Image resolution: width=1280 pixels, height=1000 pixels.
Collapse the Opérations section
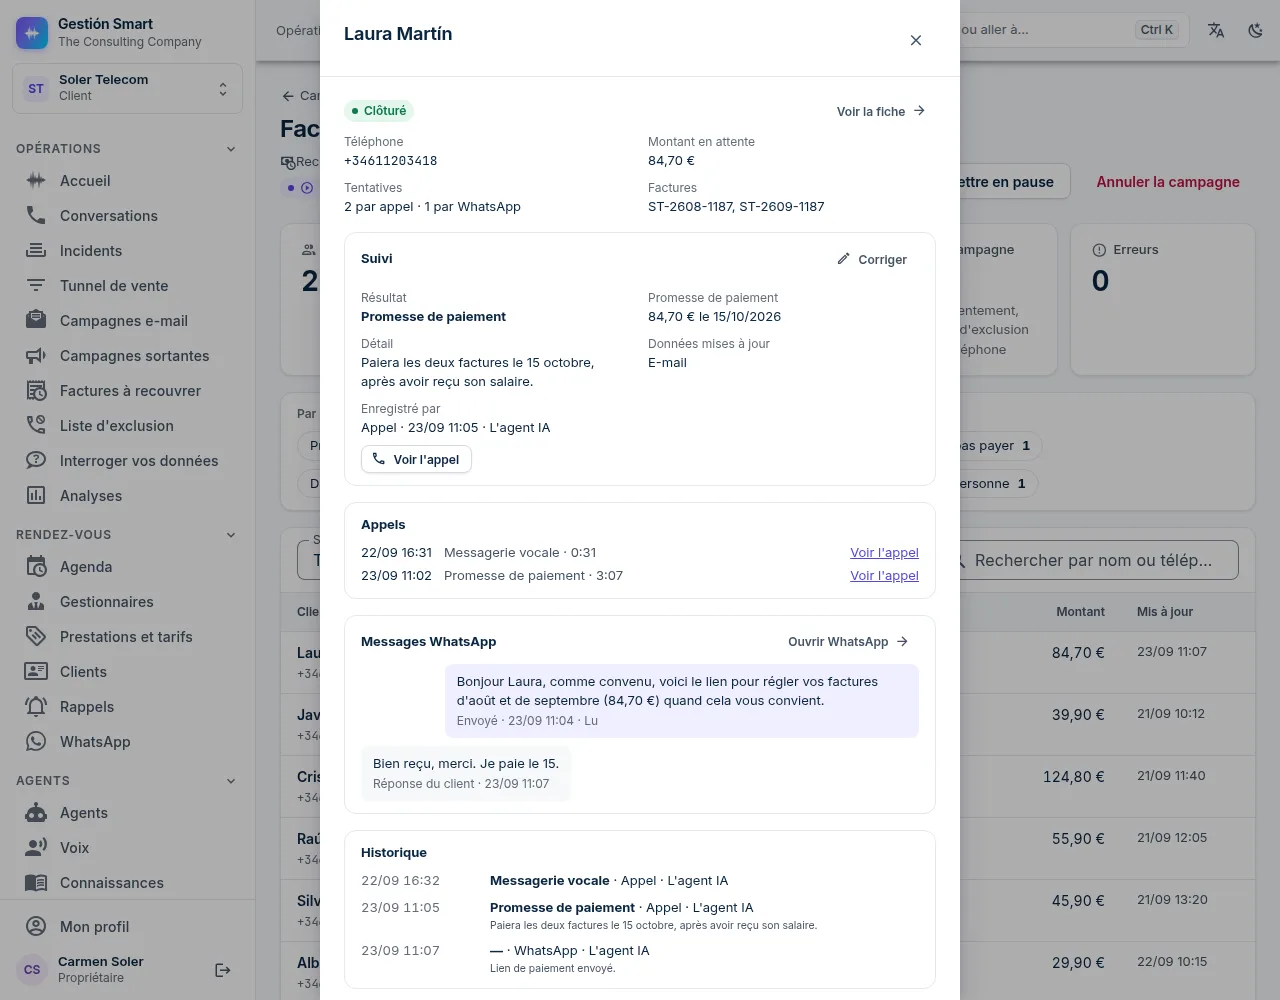[231, 149]
